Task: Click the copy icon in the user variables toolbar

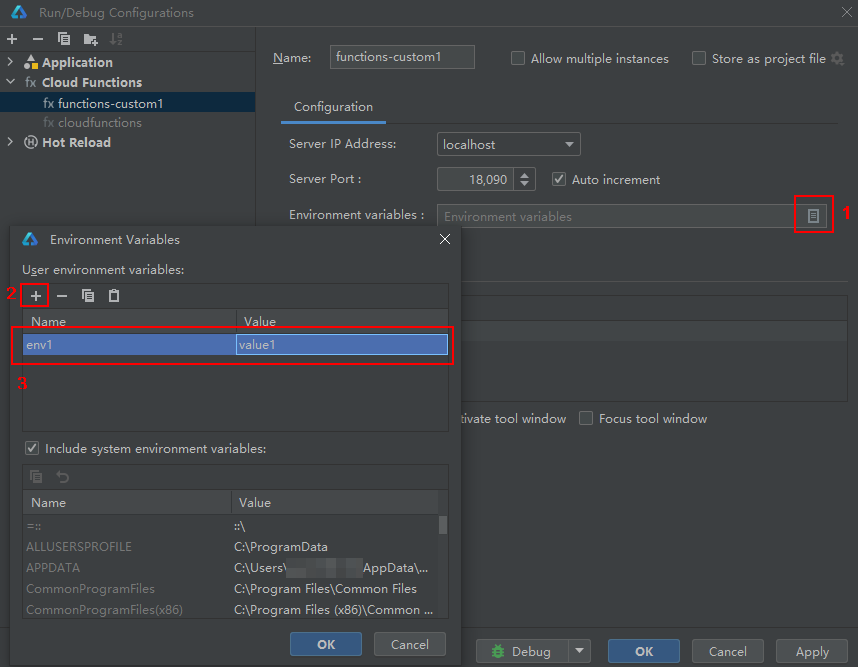Action: click(88, 296)
